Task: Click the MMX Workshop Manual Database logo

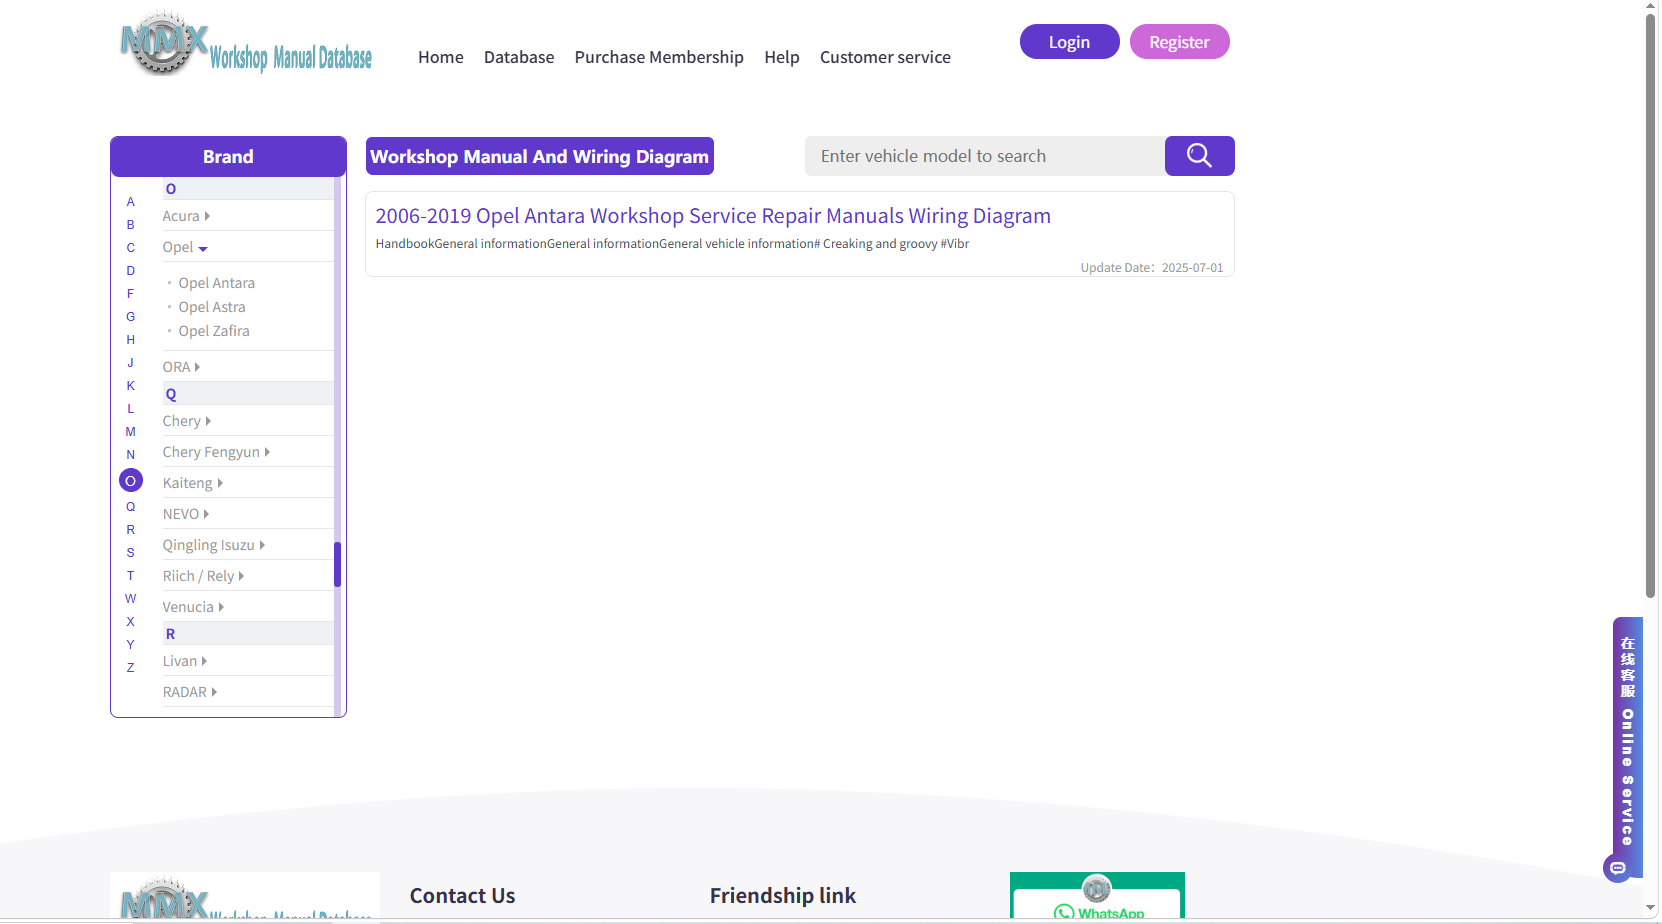Action: click(x=246, y=44)
